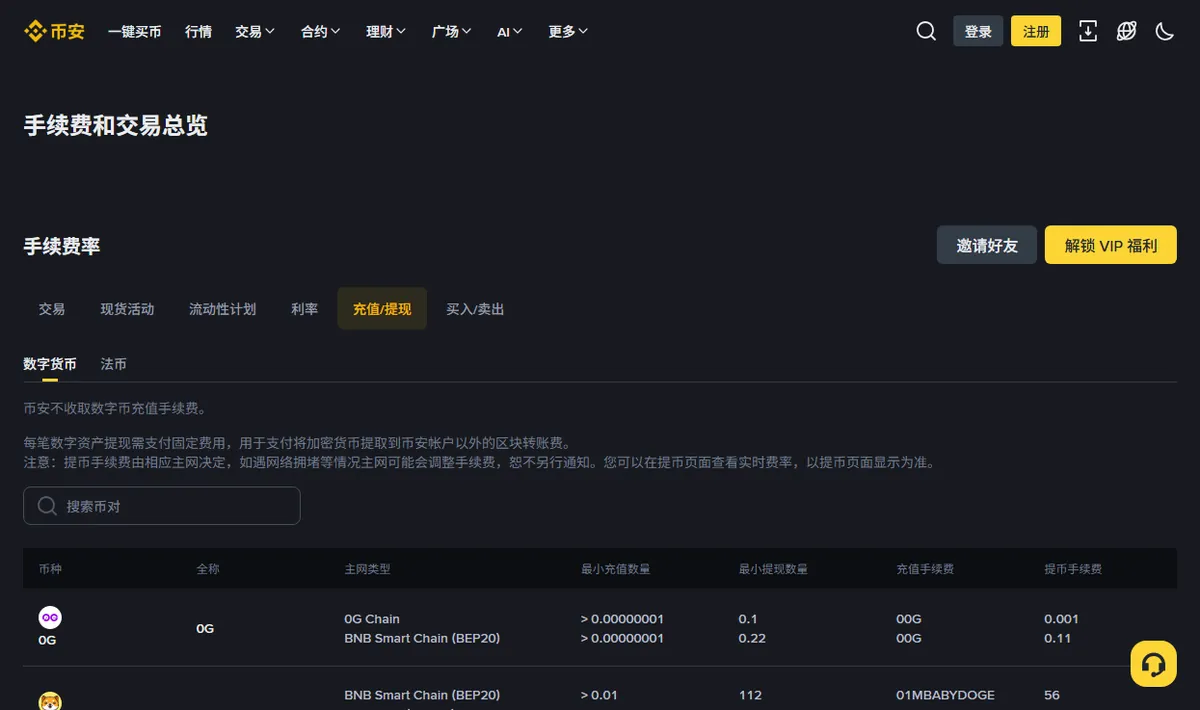The image size is (1200, 710).
Task: Switch to the 交易 fee tab
Action: [52, 309]
